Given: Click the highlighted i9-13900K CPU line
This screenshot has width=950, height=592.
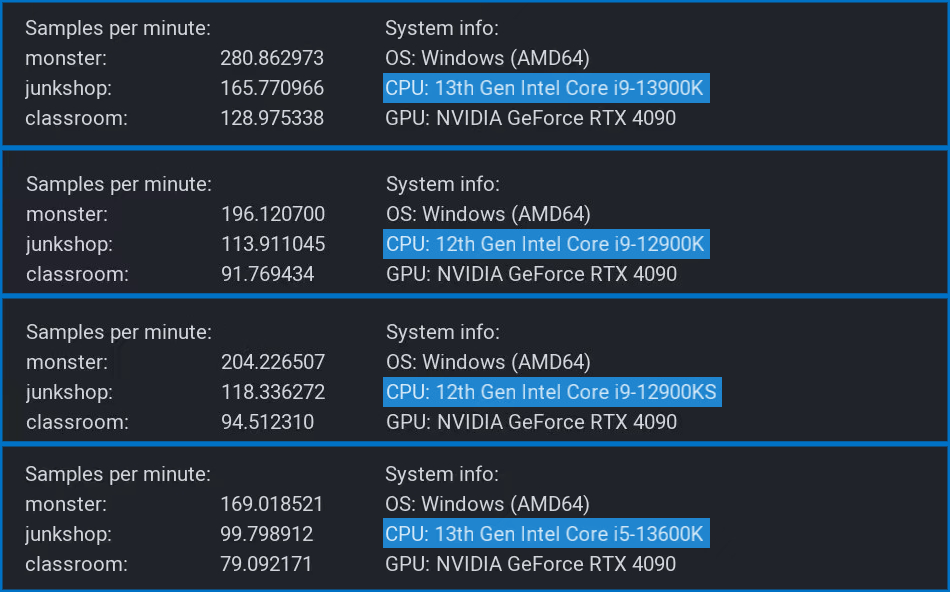Looking at the screenshot, I should coord(546,88).
